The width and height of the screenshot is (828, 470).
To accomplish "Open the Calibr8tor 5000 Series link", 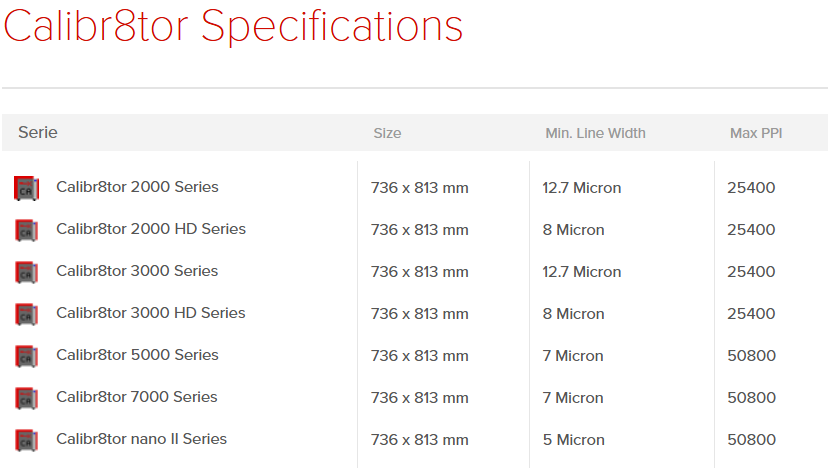I will click(137, 355).
